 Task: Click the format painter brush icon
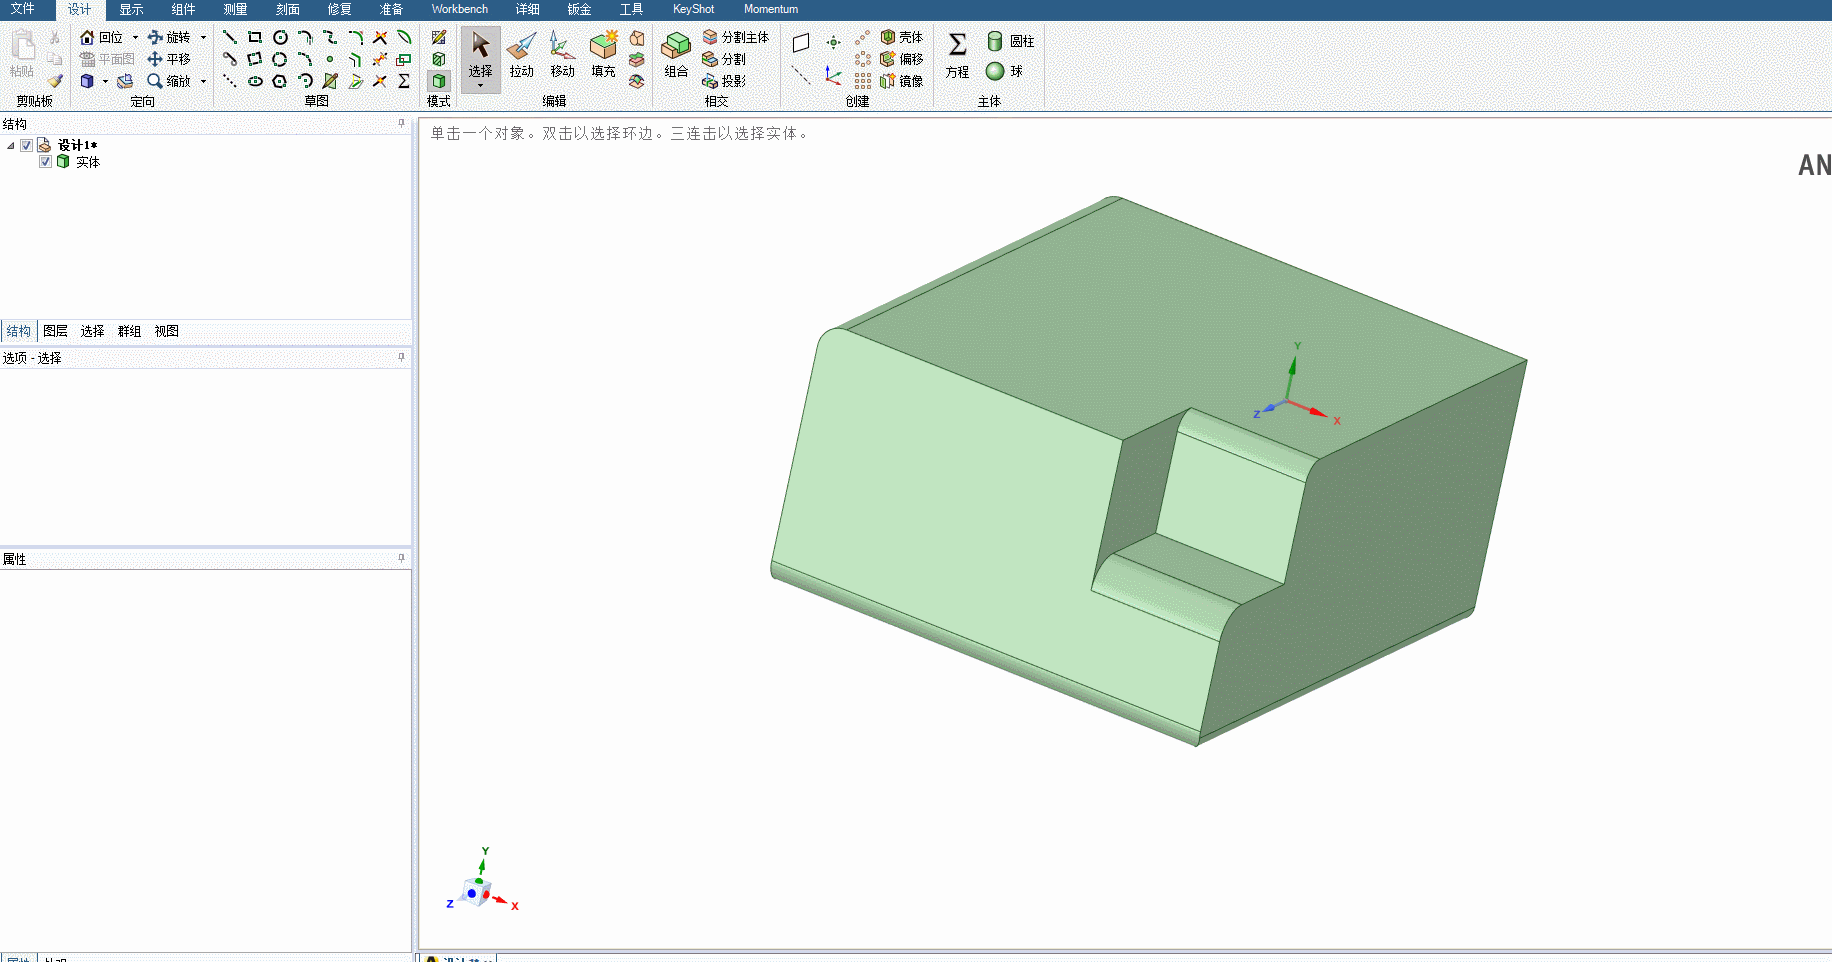(x=55, y=81)
